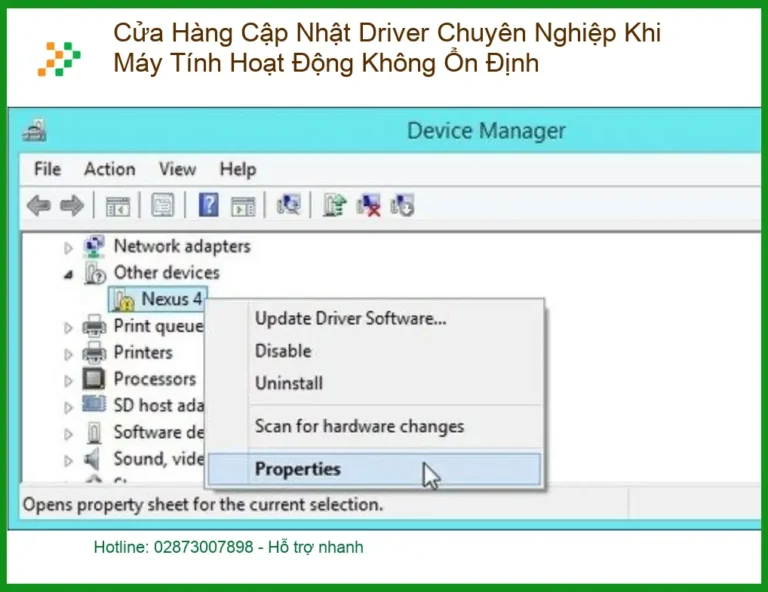Click the Uninstall device toolbar icon with red X

368,205
